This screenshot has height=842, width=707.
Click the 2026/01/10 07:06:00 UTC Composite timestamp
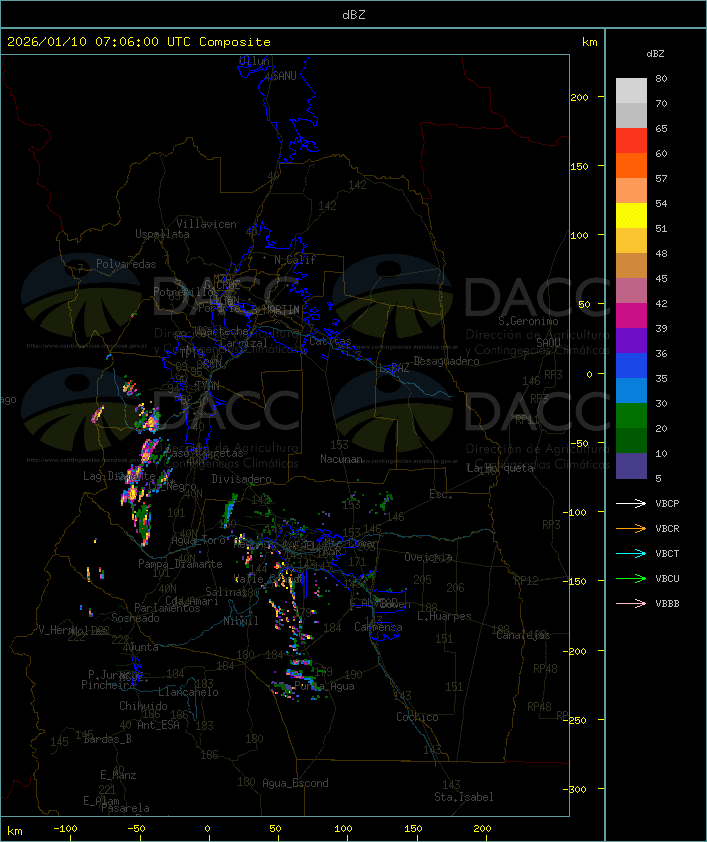139,42
